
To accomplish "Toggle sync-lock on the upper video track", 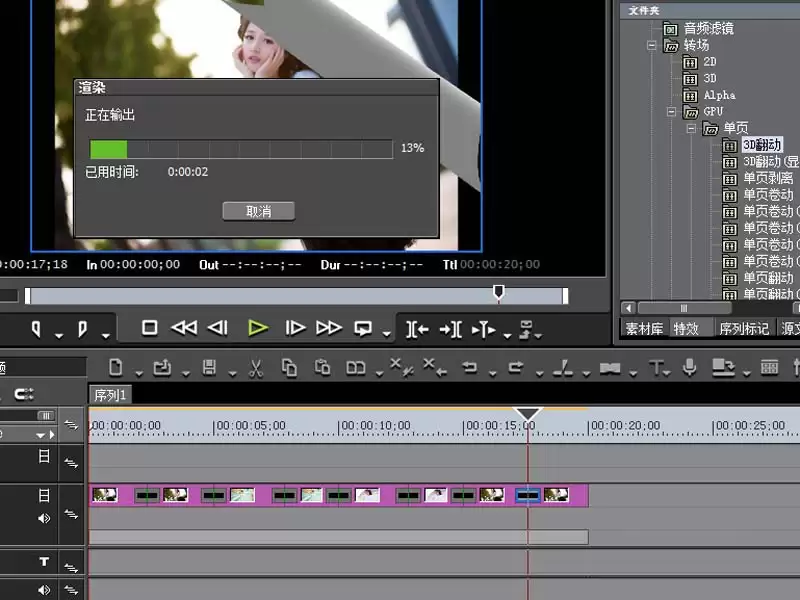I will pyautogui.click(x=71, y=463).
